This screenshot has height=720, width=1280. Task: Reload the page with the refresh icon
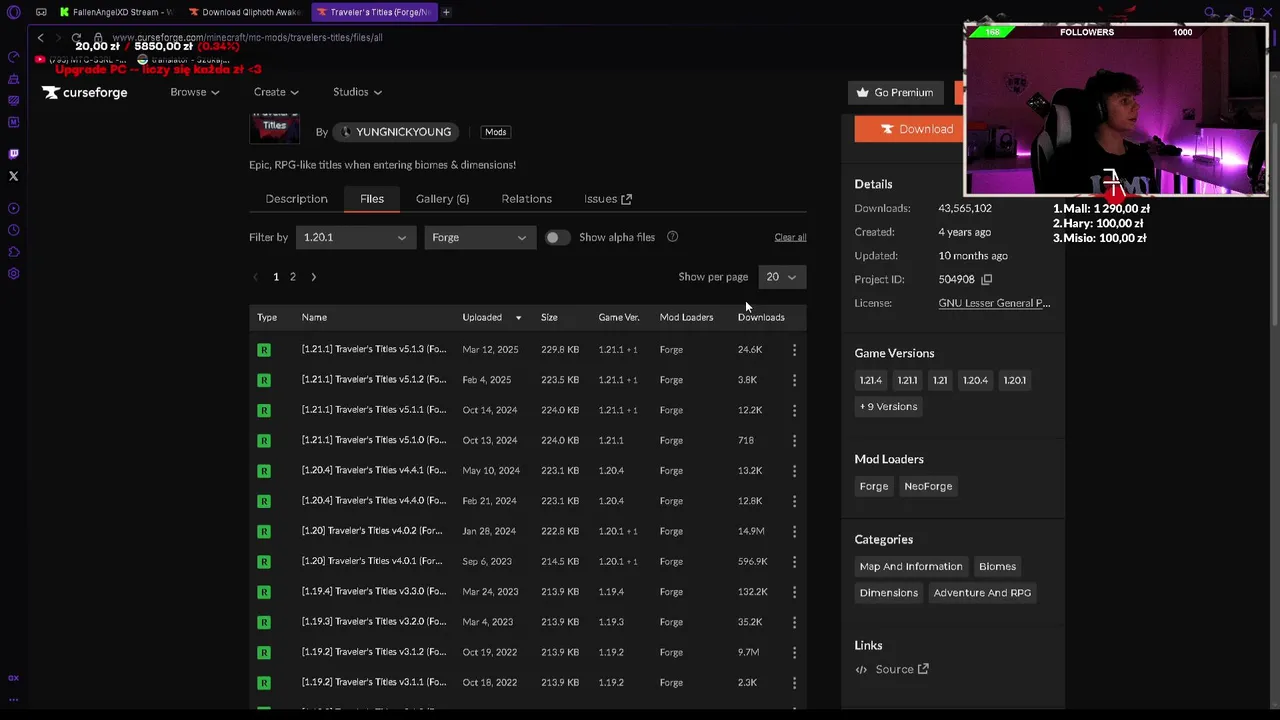pyautogui.click(x=76, y=37)
